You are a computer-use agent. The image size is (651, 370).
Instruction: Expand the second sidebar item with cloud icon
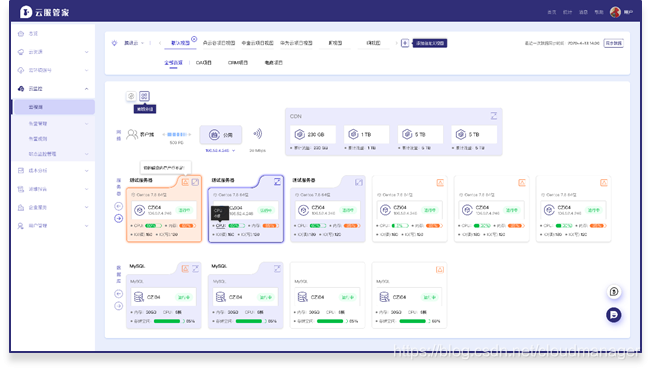86,52
